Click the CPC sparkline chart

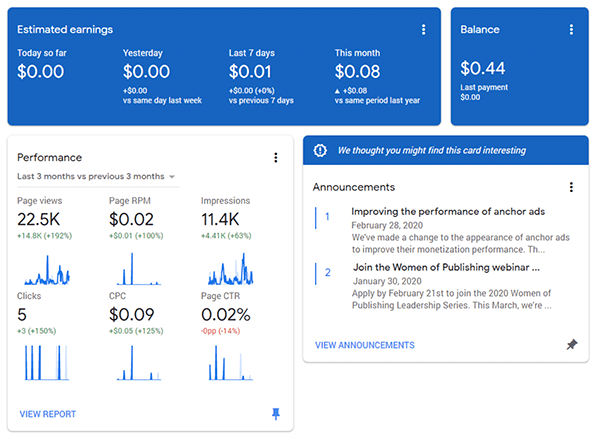(140, 364)
